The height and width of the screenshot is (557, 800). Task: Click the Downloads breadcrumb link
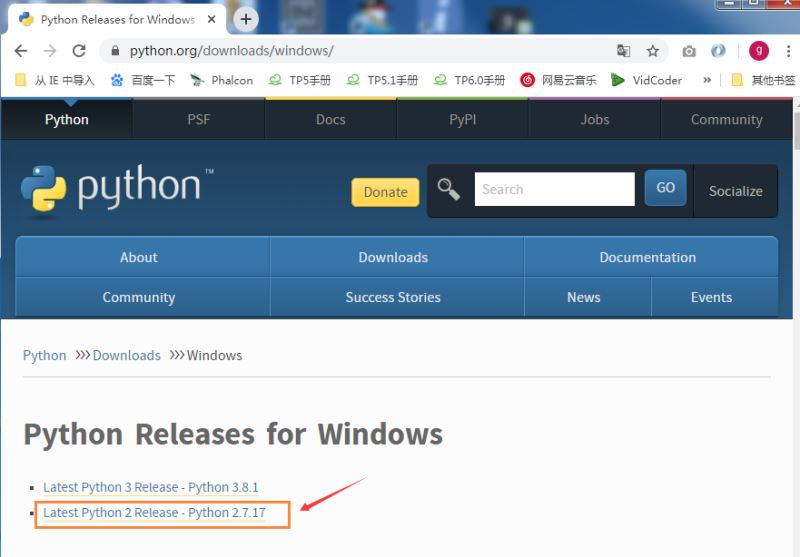click(x=127, y=355)
